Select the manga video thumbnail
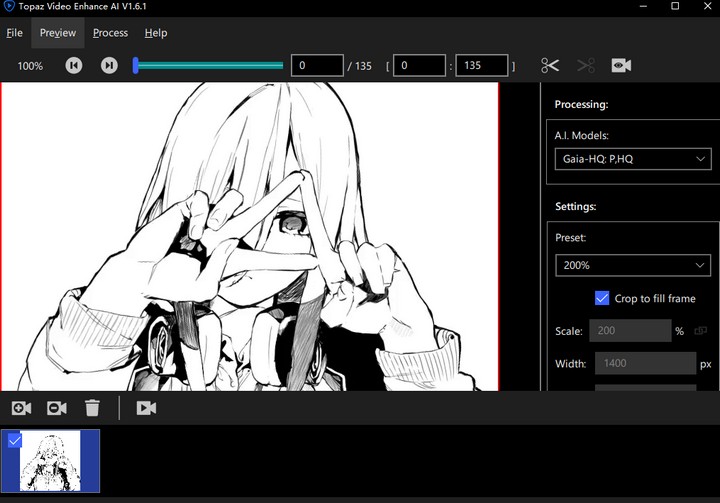This screenshot has width=720, height=503. pyautogui.click(x=50, y=461)
